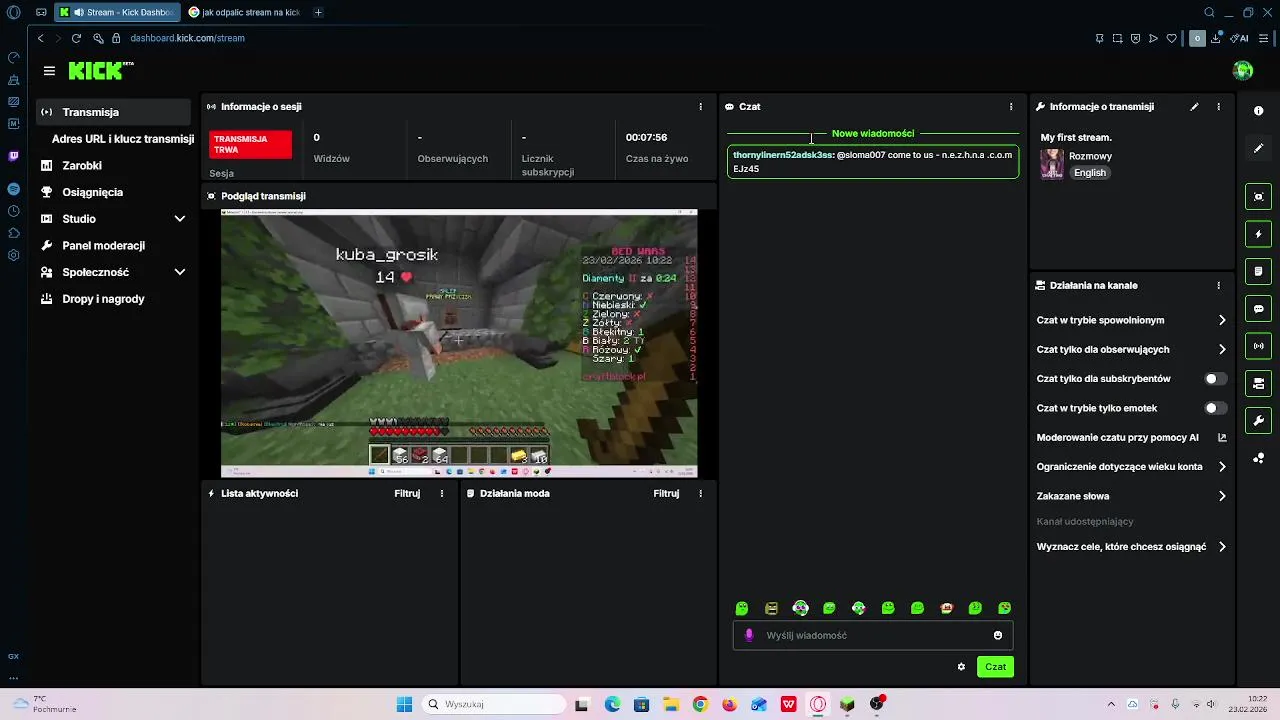This screenshot has width=1280, height=720.
Task: Click pencil icon in the right rail
Action: (x=1259, y=148)
